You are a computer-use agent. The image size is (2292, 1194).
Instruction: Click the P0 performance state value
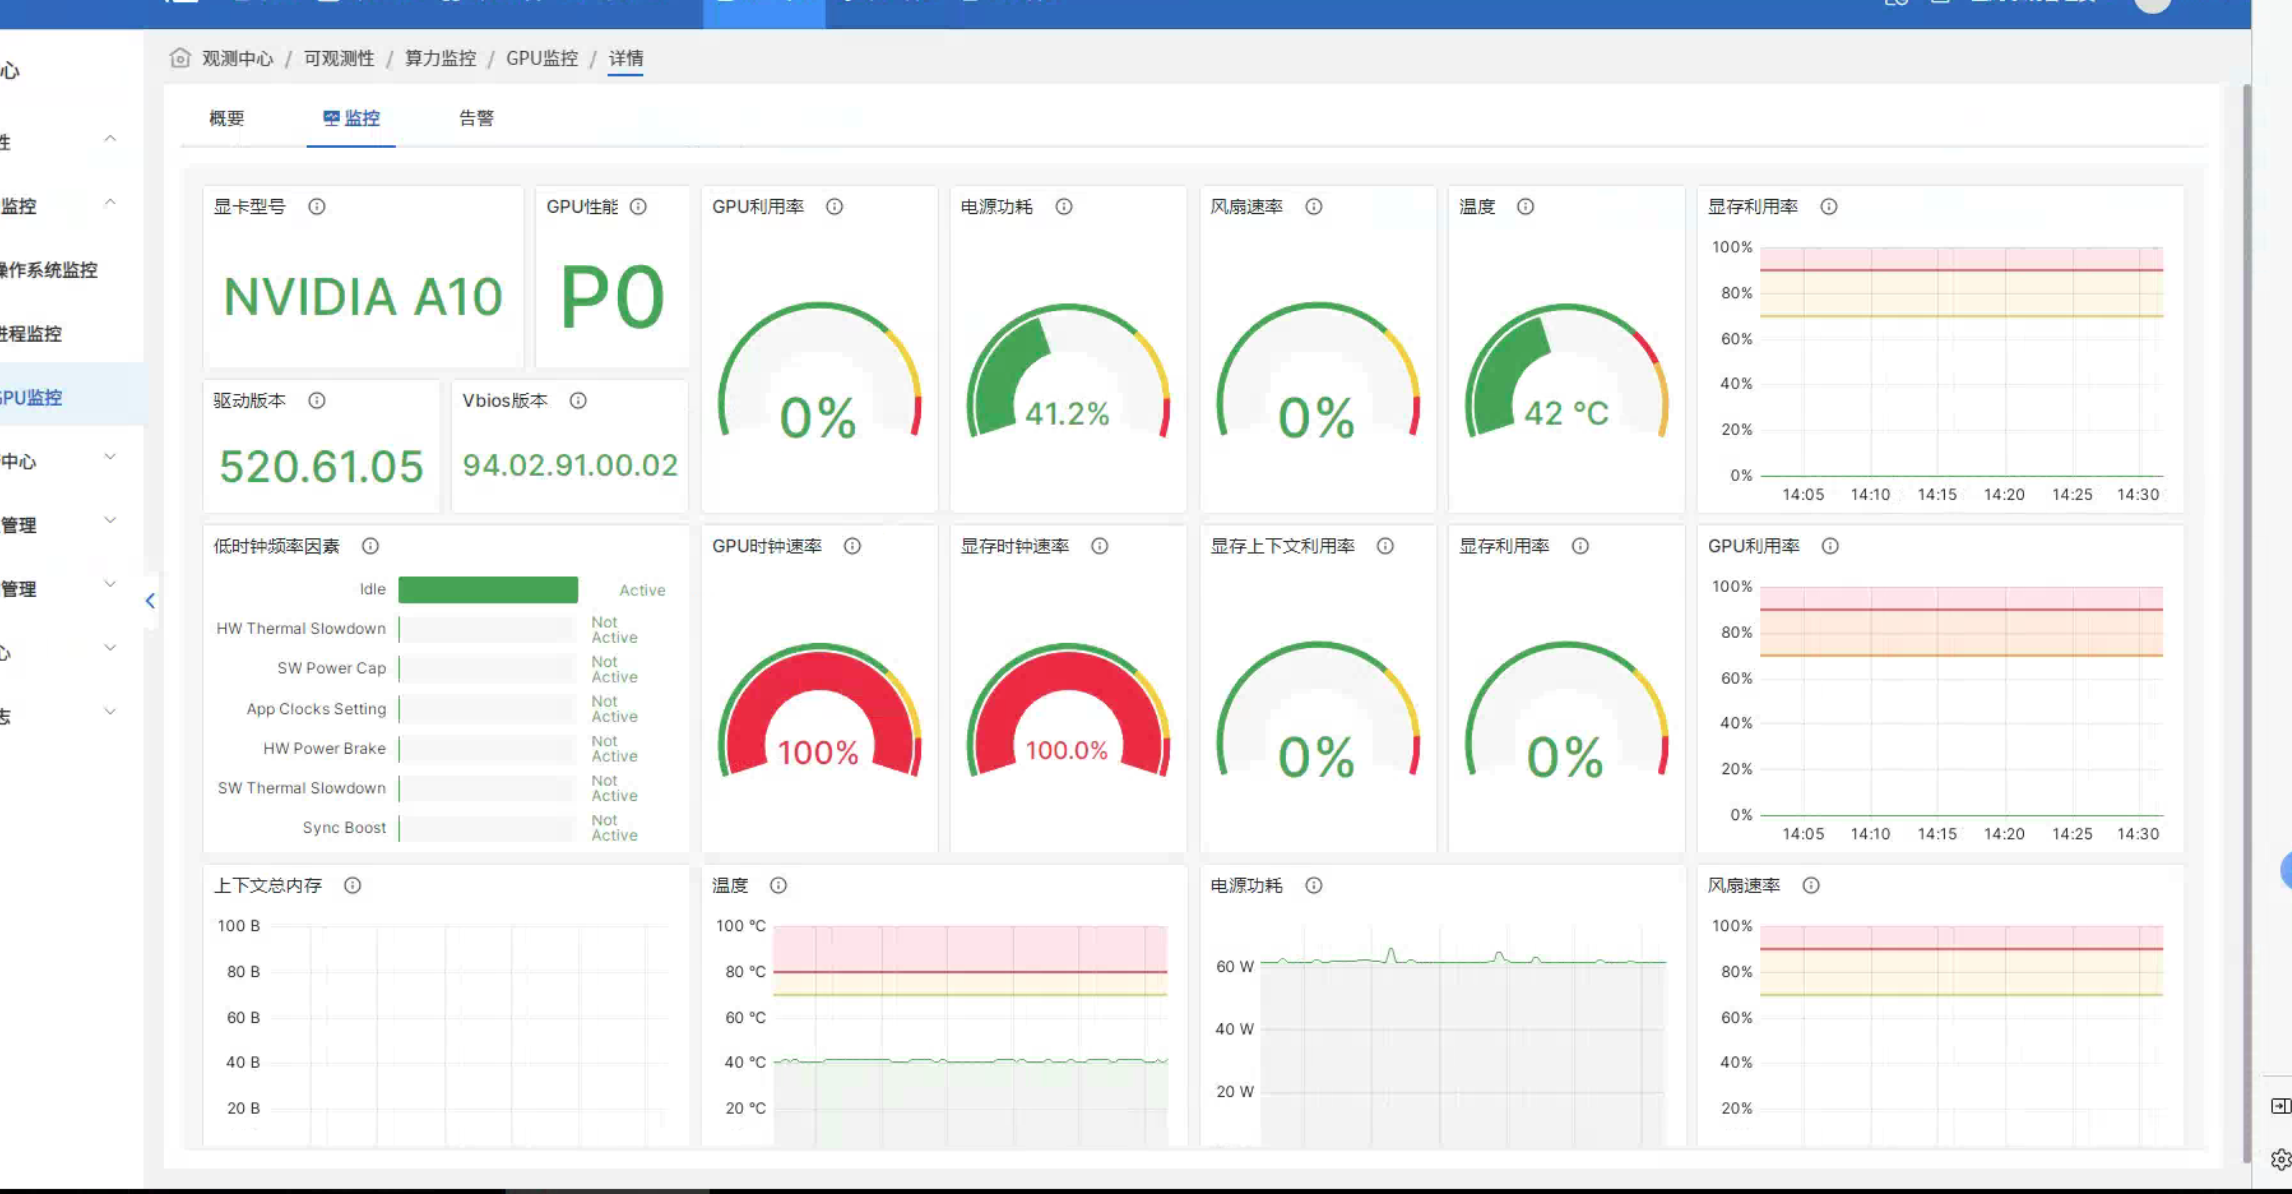tap(612, 297)
